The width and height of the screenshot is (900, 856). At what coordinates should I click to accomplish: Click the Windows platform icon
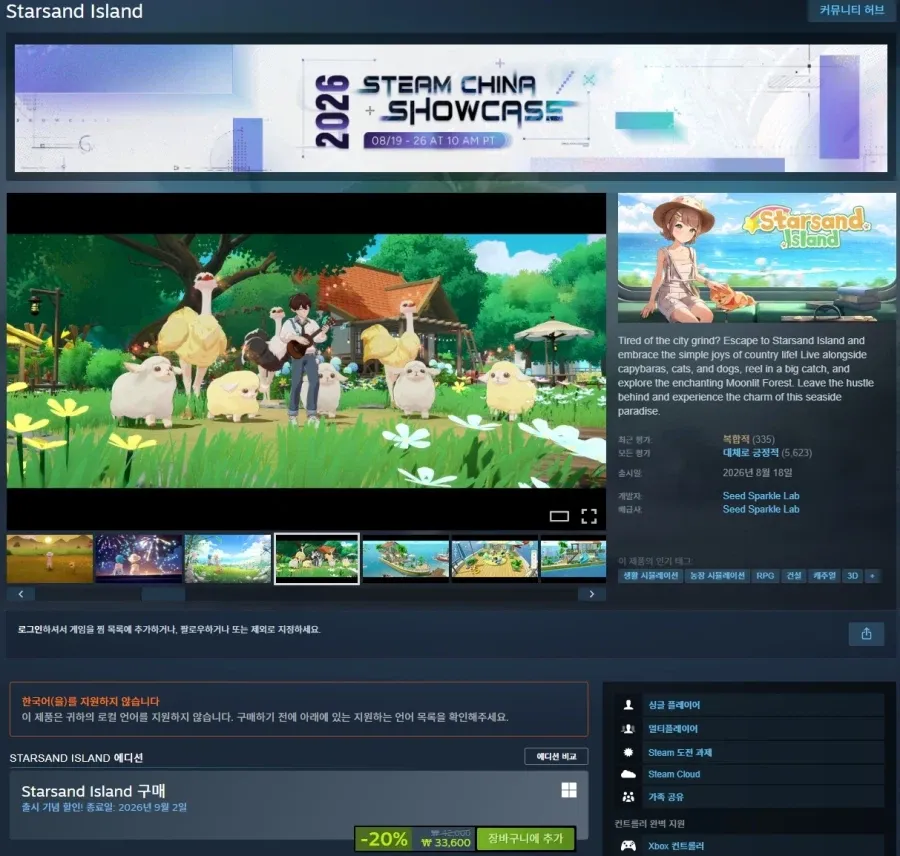[569, 790]
